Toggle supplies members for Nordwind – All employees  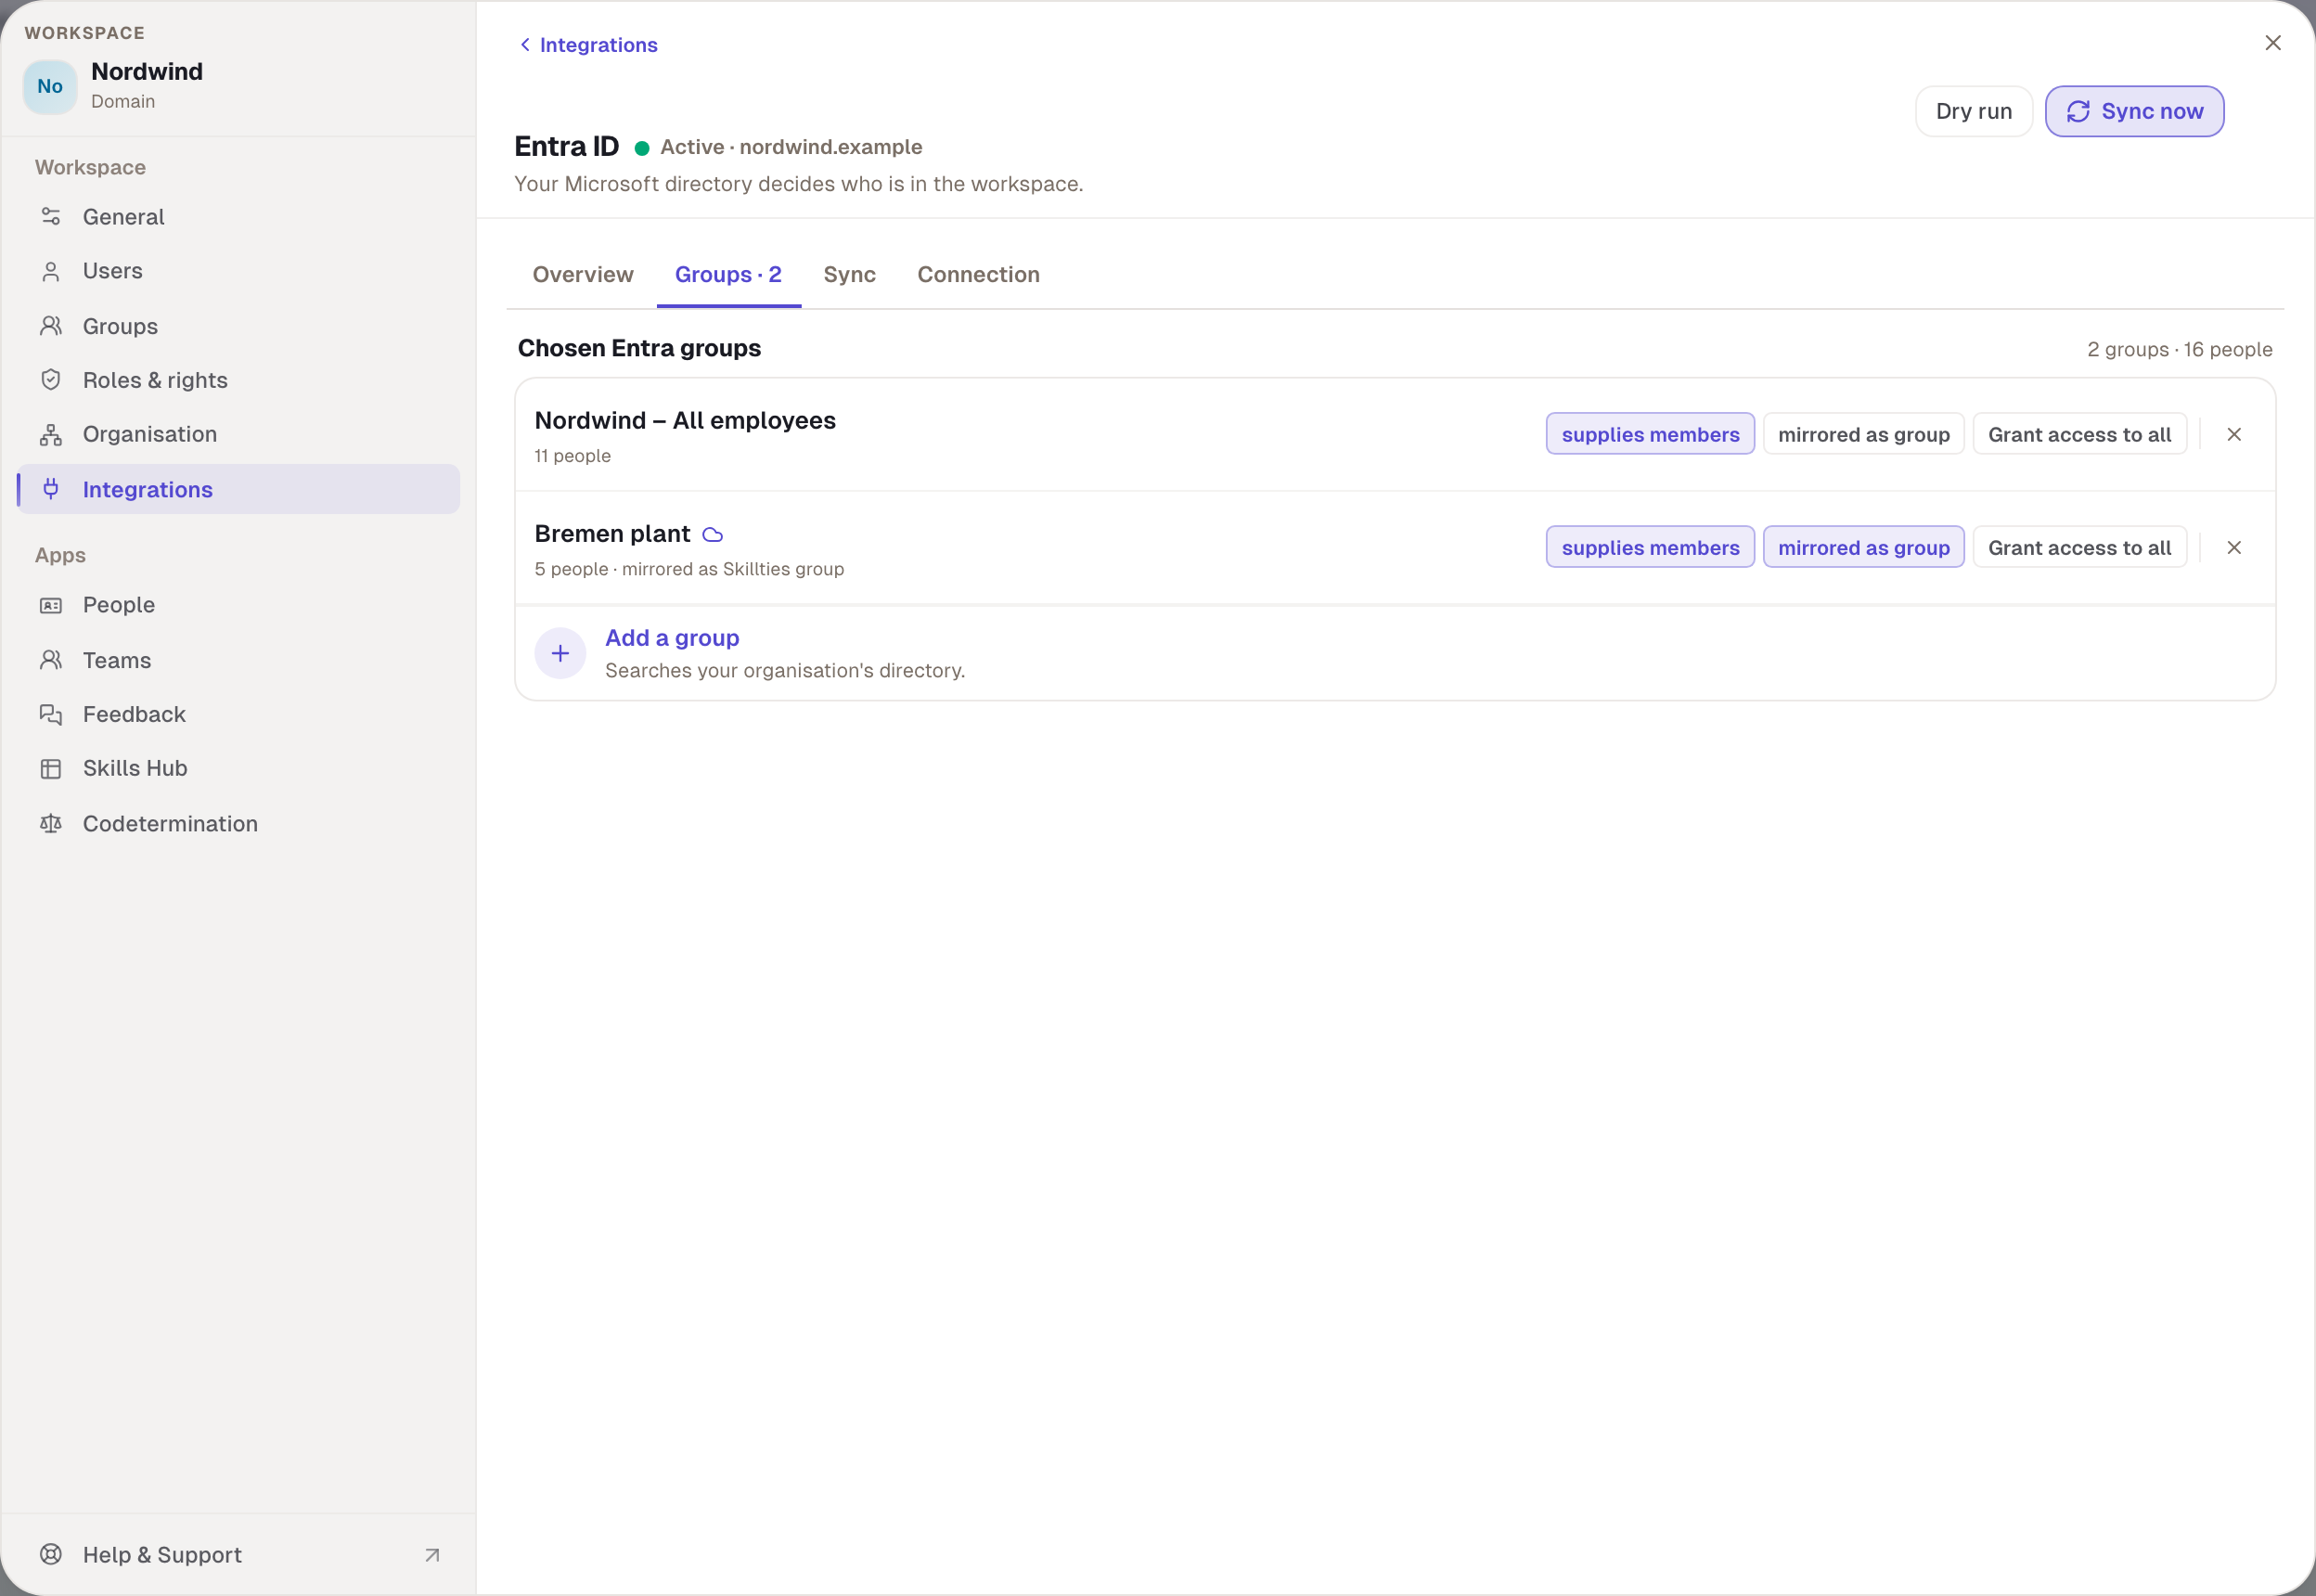(x=1650, y=434)
